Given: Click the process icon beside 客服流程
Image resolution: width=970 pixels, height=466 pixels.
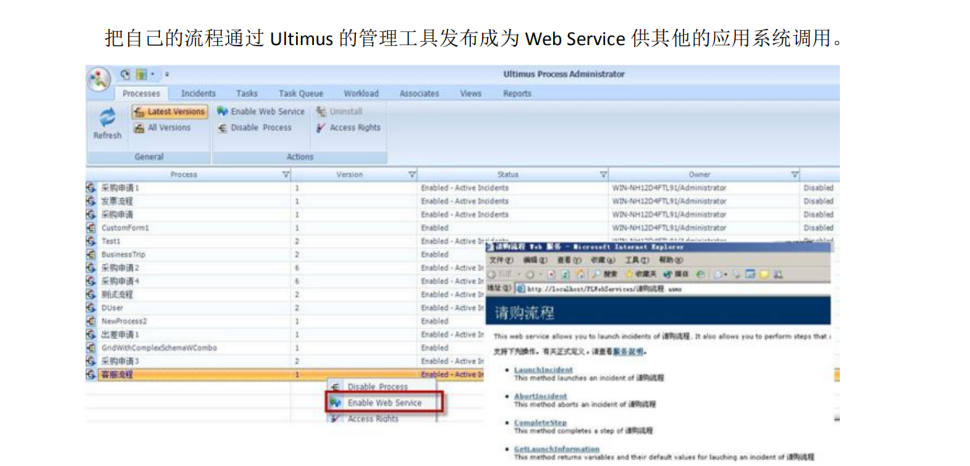Looking at the screenshot, I should coord(91,374).
